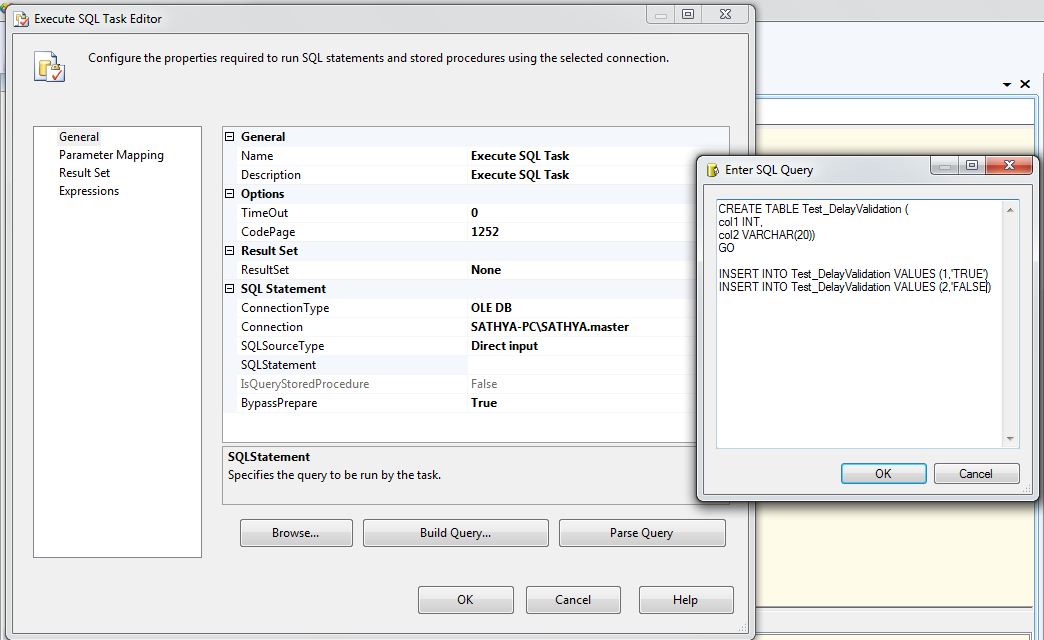
Task: Select the Result Set page on the left
Action: [84, 173]
